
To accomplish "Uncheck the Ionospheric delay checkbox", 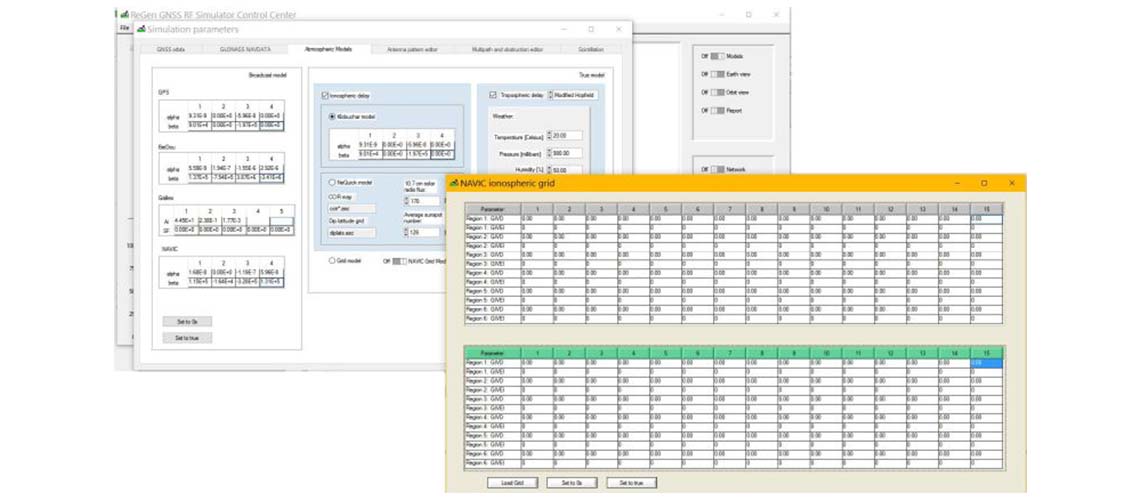I will (325, 96).
